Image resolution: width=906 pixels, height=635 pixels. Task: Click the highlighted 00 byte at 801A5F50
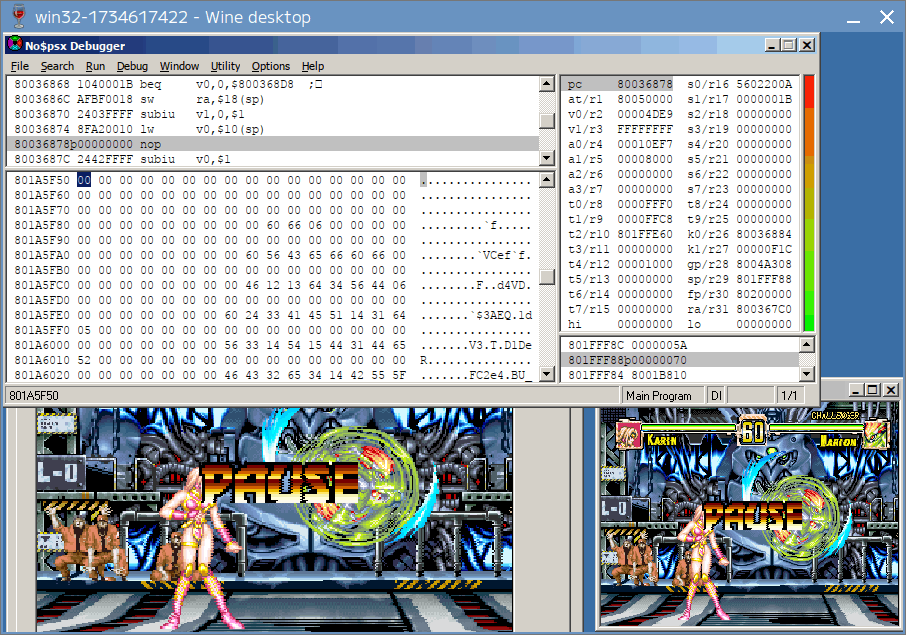[84, 180]
